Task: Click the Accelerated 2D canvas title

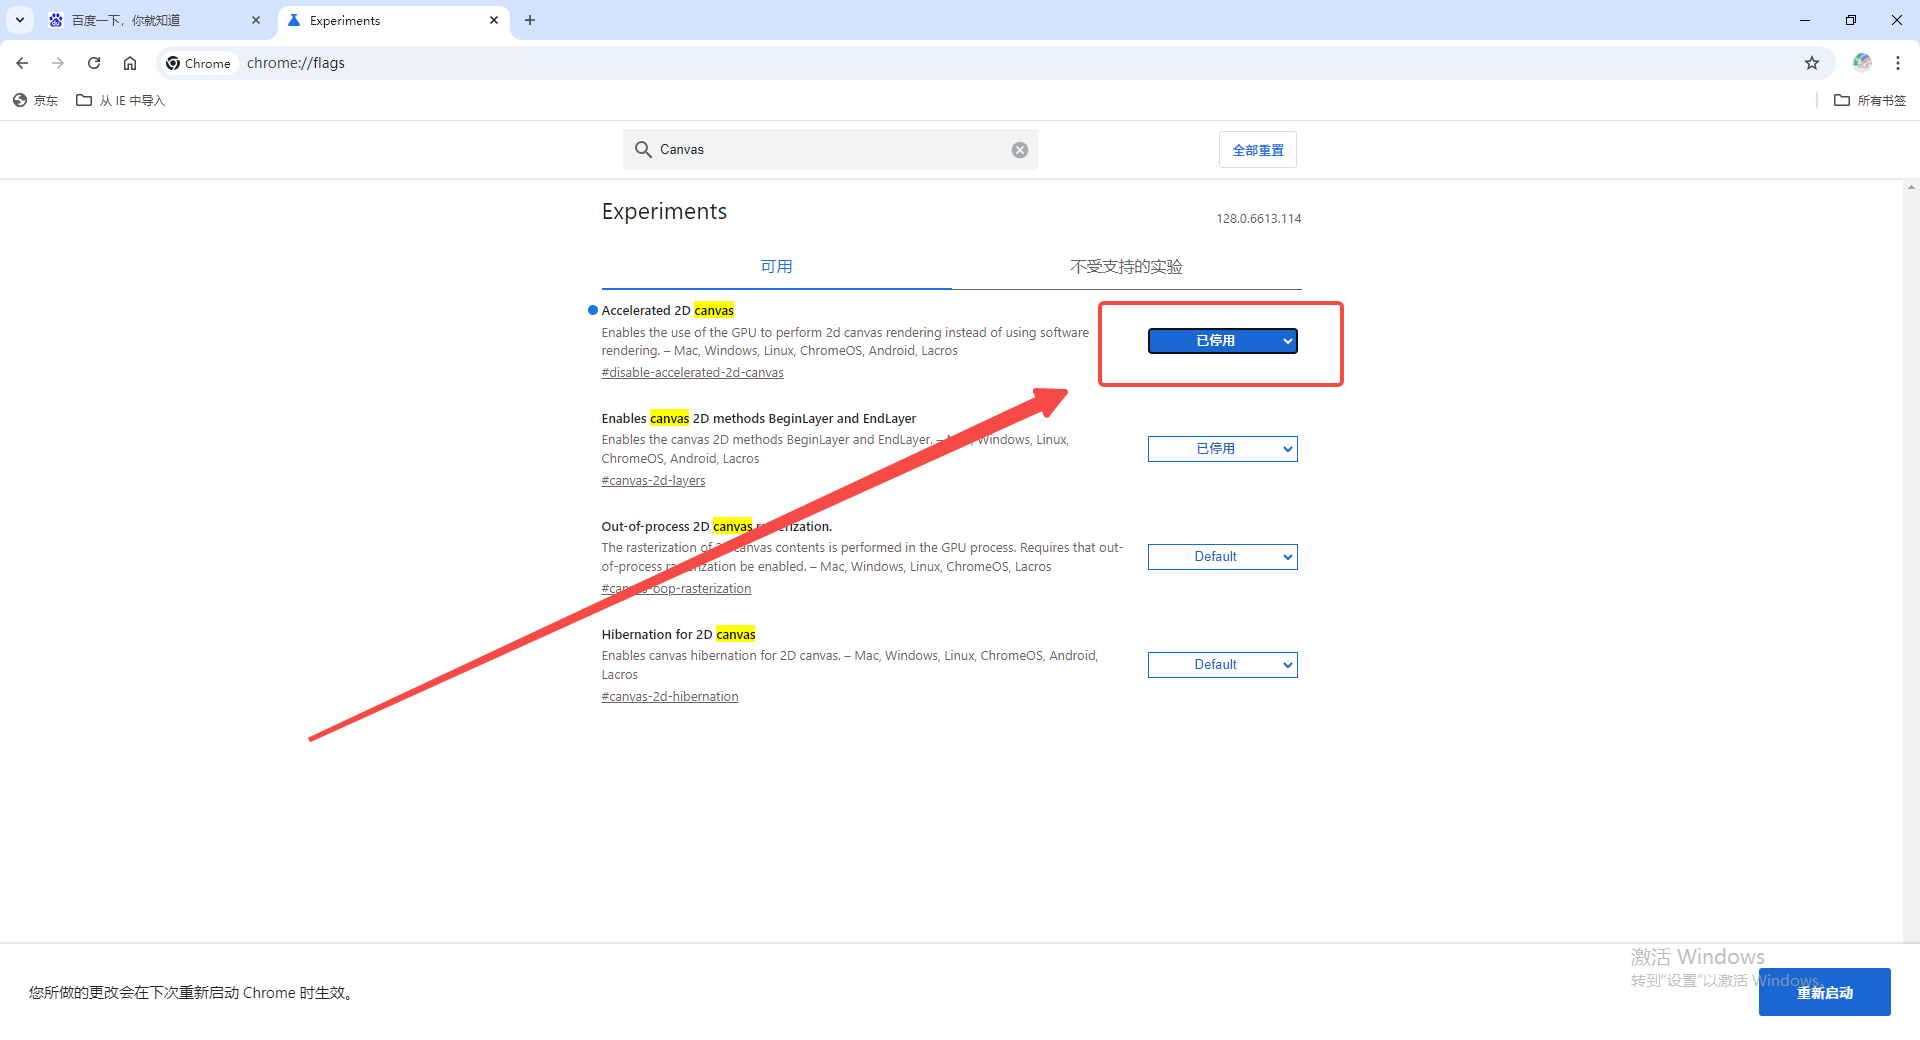Action: (x=667, y=311)
